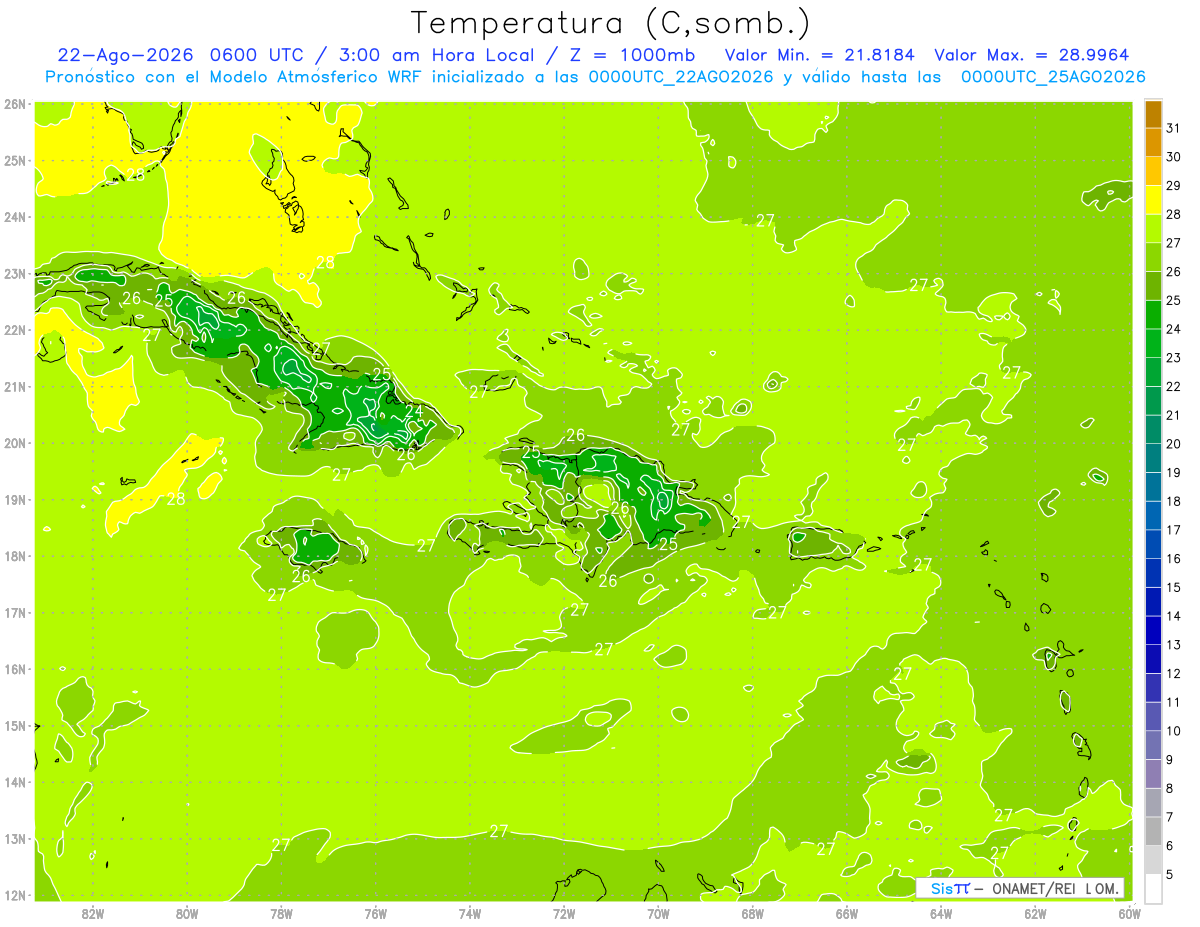Viewport: 1200px width, 927px height.
Task: Click the latitude axis label '22N'
Action: pos(15,330)
